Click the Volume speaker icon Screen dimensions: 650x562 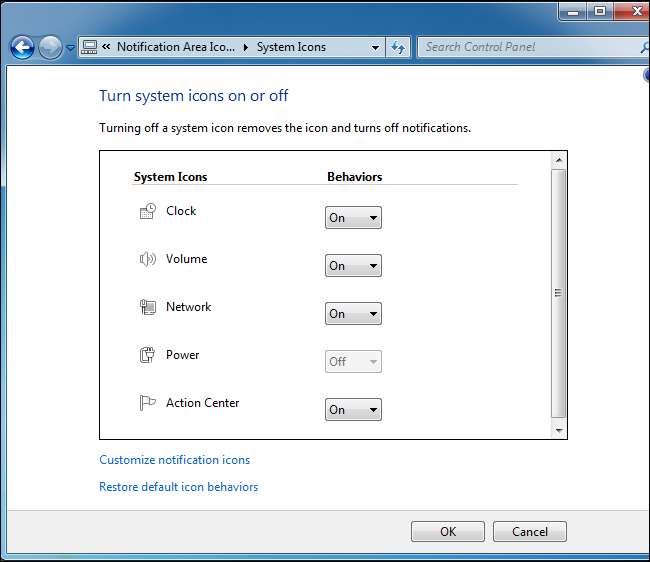pos(148,259)
